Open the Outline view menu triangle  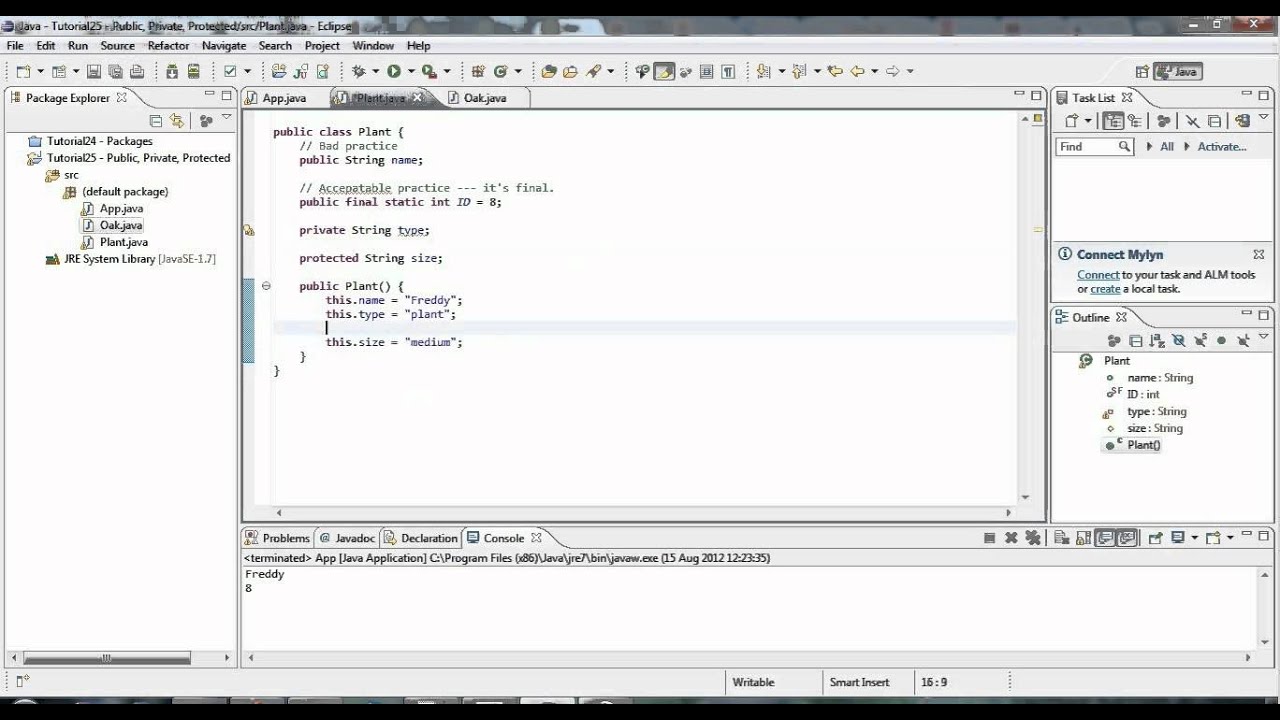[1264, 337]
